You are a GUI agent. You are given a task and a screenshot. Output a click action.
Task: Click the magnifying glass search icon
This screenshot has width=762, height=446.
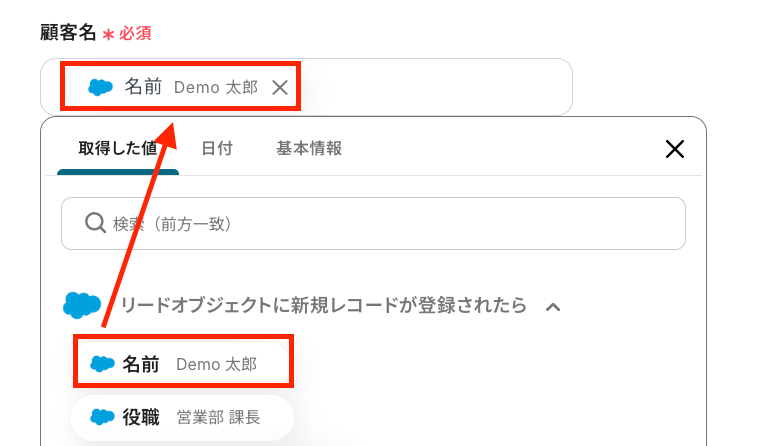click(95, 223)
